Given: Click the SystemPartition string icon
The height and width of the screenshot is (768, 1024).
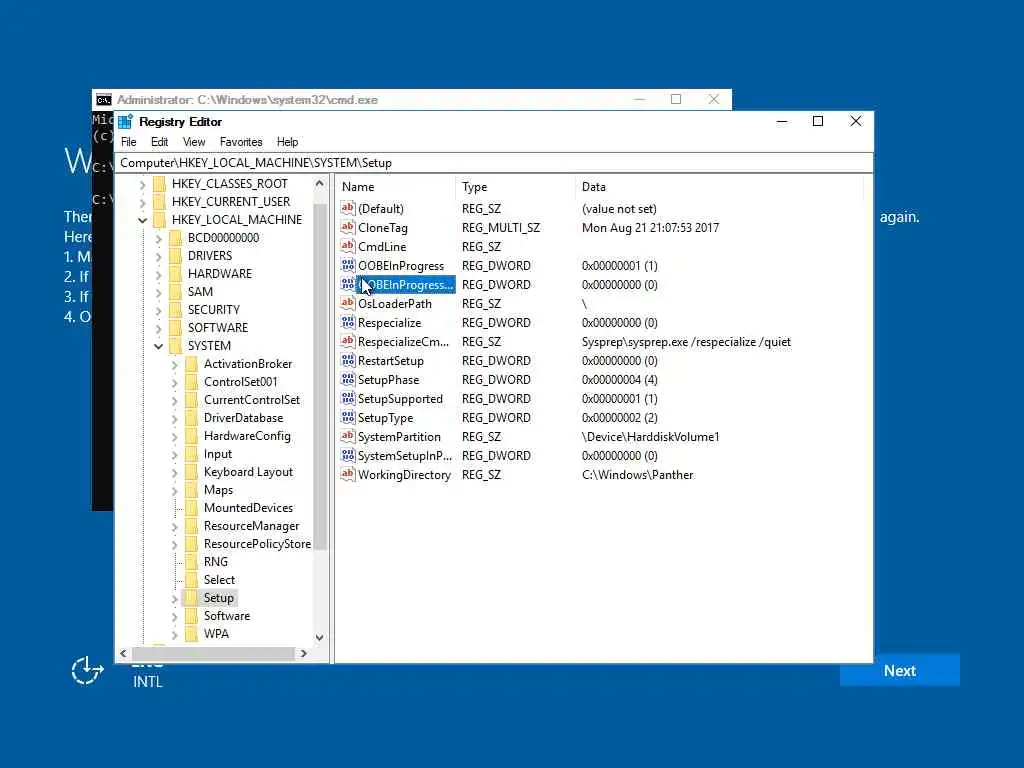Looking at the screenshot, I should [347, 436].
